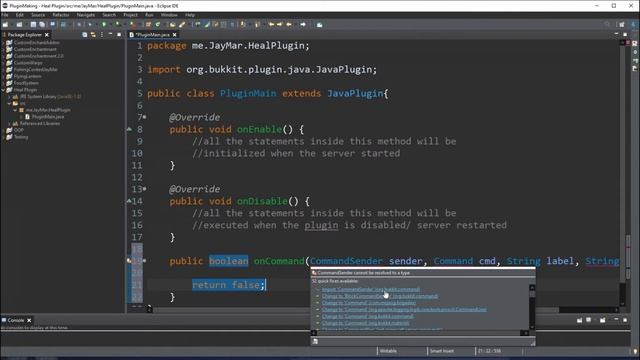Apply quick fix Import 'CommandSender' (org.bukkit.command)
The width and height of the screenshot is (640, 360).
pos(371,289)
